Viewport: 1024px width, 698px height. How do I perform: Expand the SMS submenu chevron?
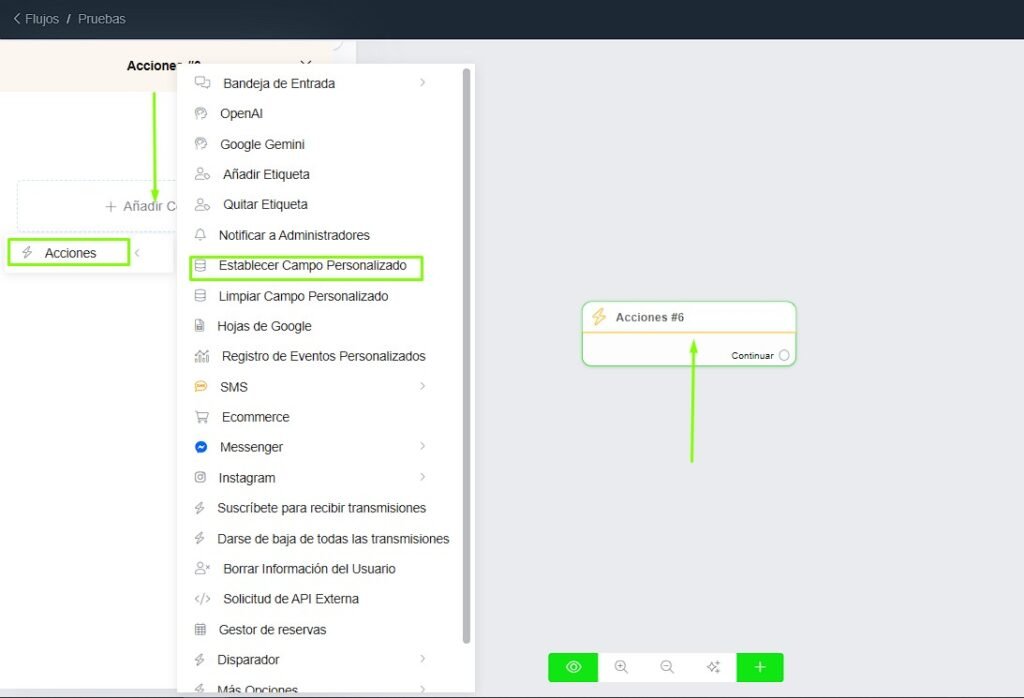coord(423,386)
